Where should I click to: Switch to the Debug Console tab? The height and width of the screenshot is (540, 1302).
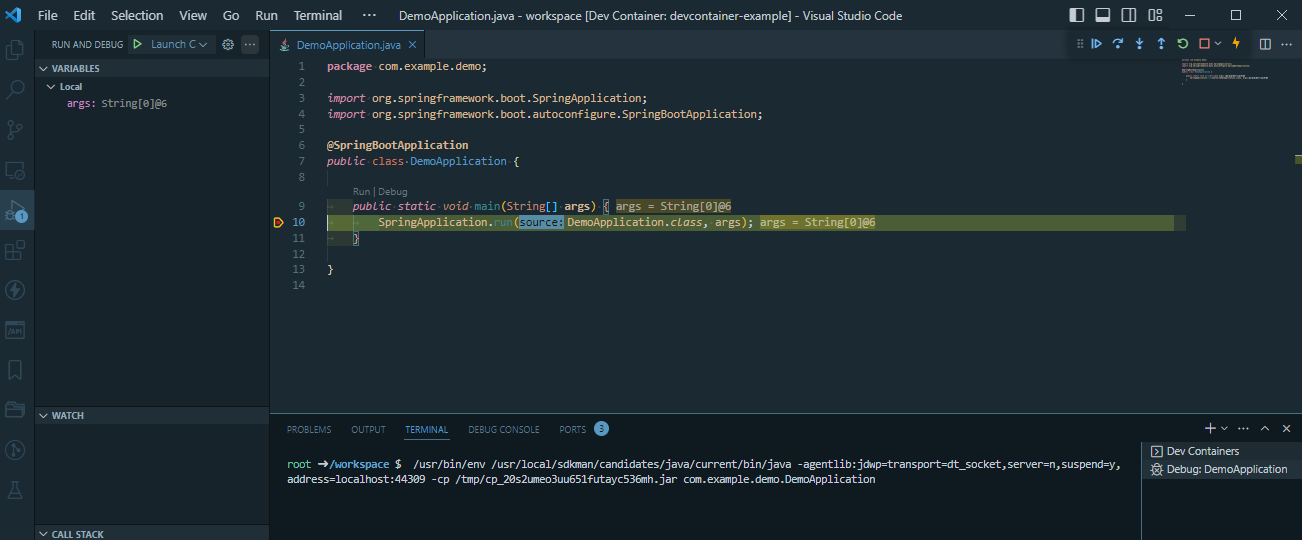tap(503, 429)
